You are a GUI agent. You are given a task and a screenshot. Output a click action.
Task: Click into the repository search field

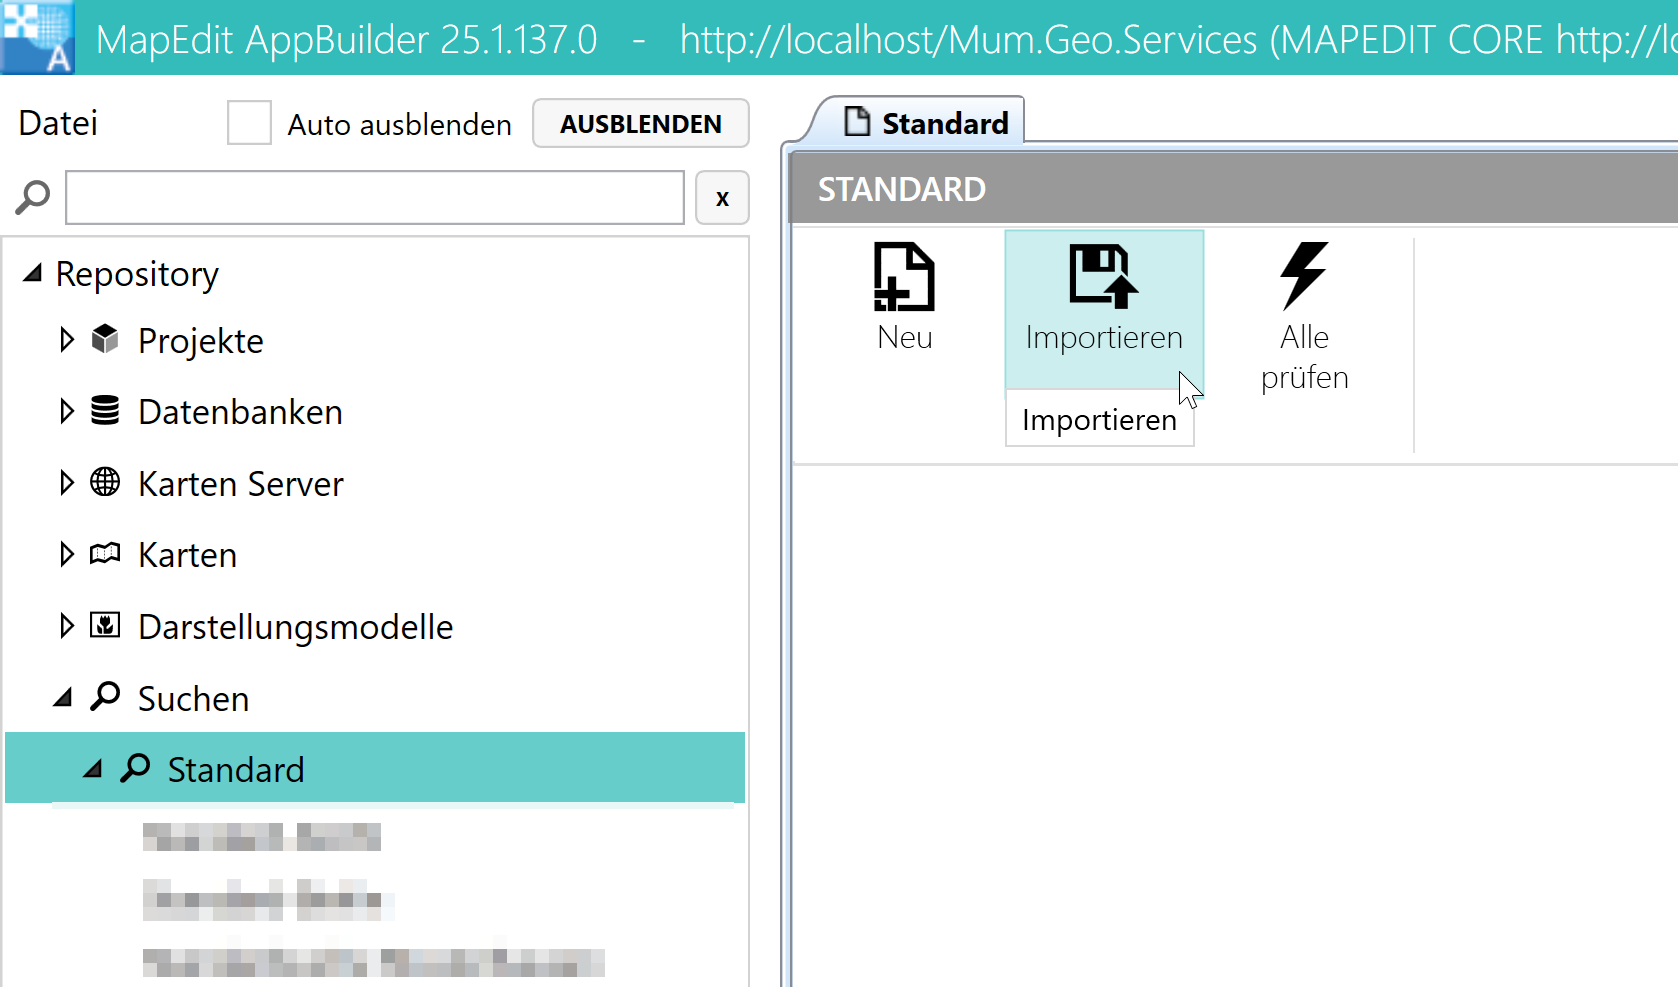374,198
